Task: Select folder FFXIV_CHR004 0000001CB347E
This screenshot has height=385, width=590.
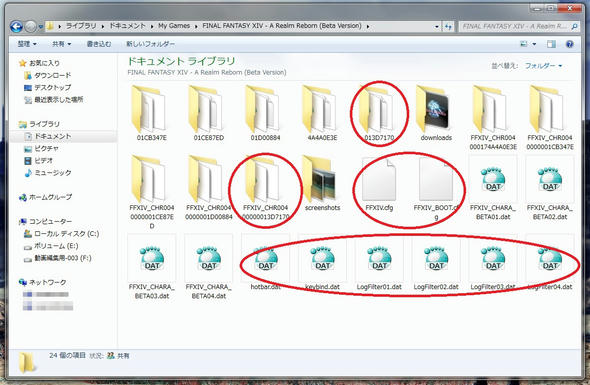Action: 550,117
